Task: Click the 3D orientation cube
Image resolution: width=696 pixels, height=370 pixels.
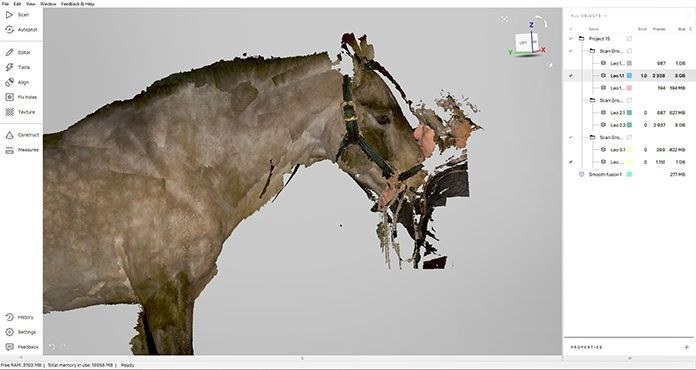Action: tap(527, 43)
